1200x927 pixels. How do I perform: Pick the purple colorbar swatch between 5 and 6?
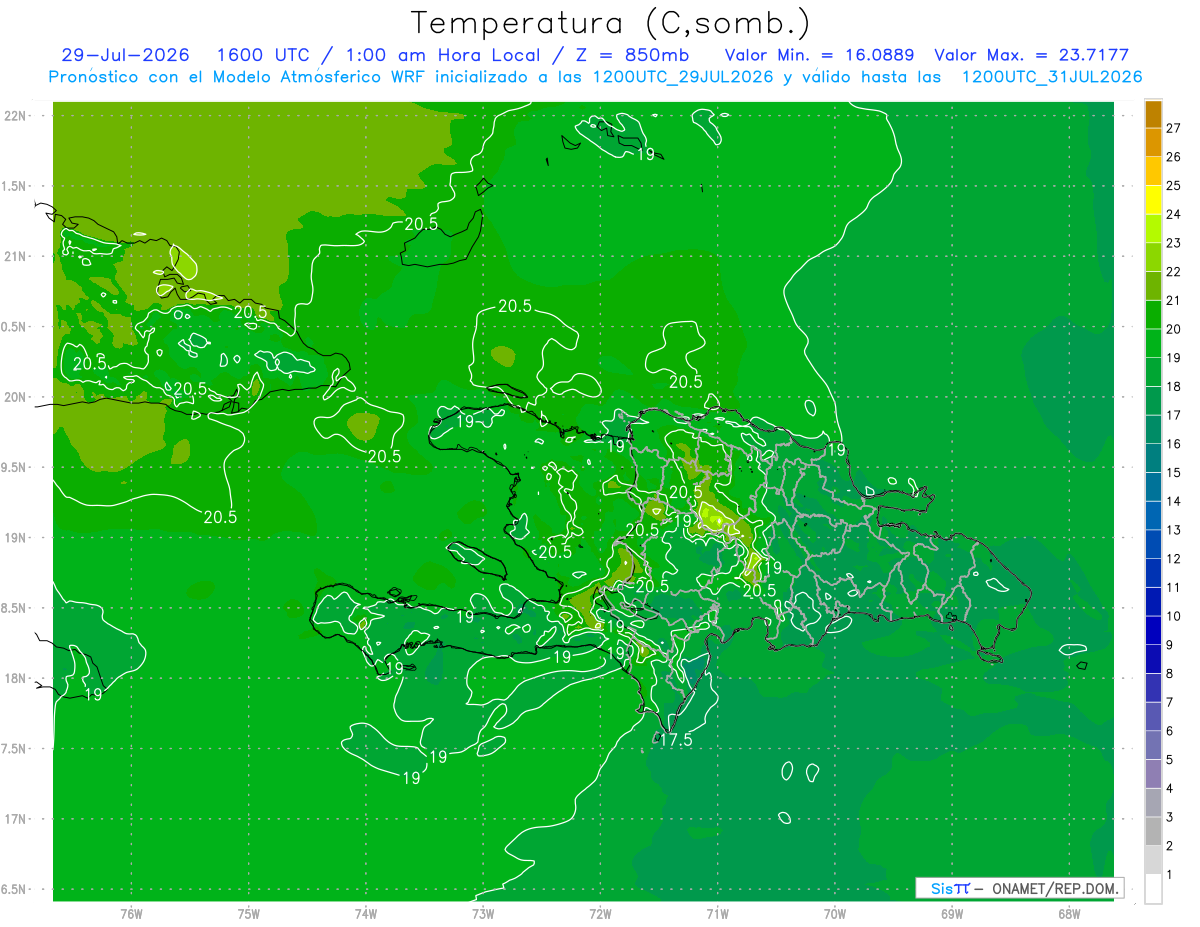(1153, 745)
